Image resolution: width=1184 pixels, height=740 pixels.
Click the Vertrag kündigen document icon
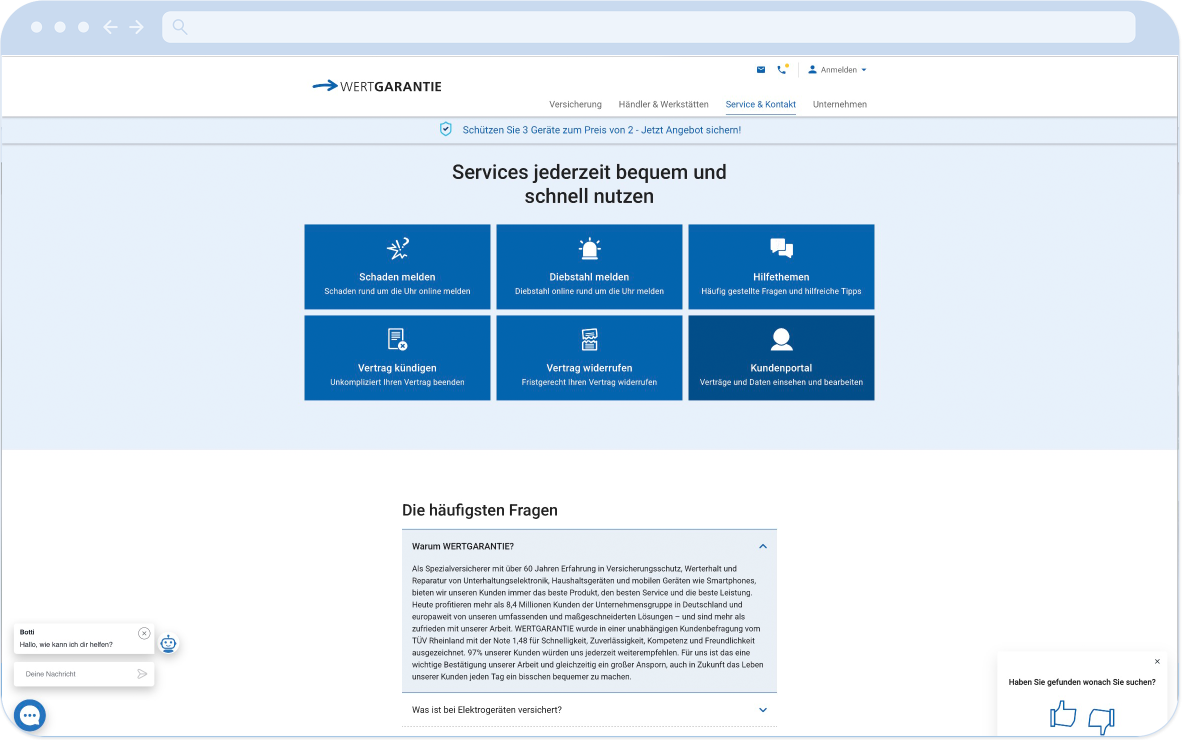tap(397, 340)
